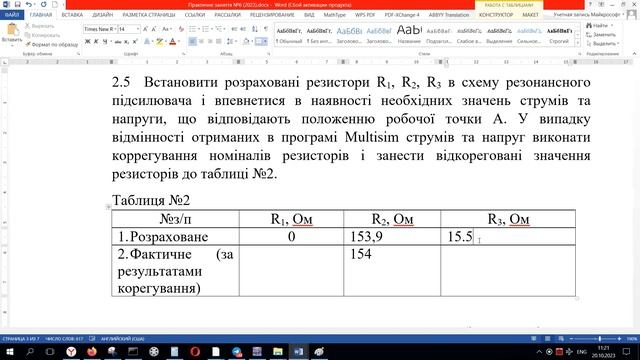Switch to the ВСТАВКА ribbon tab

tap(72, 15)
